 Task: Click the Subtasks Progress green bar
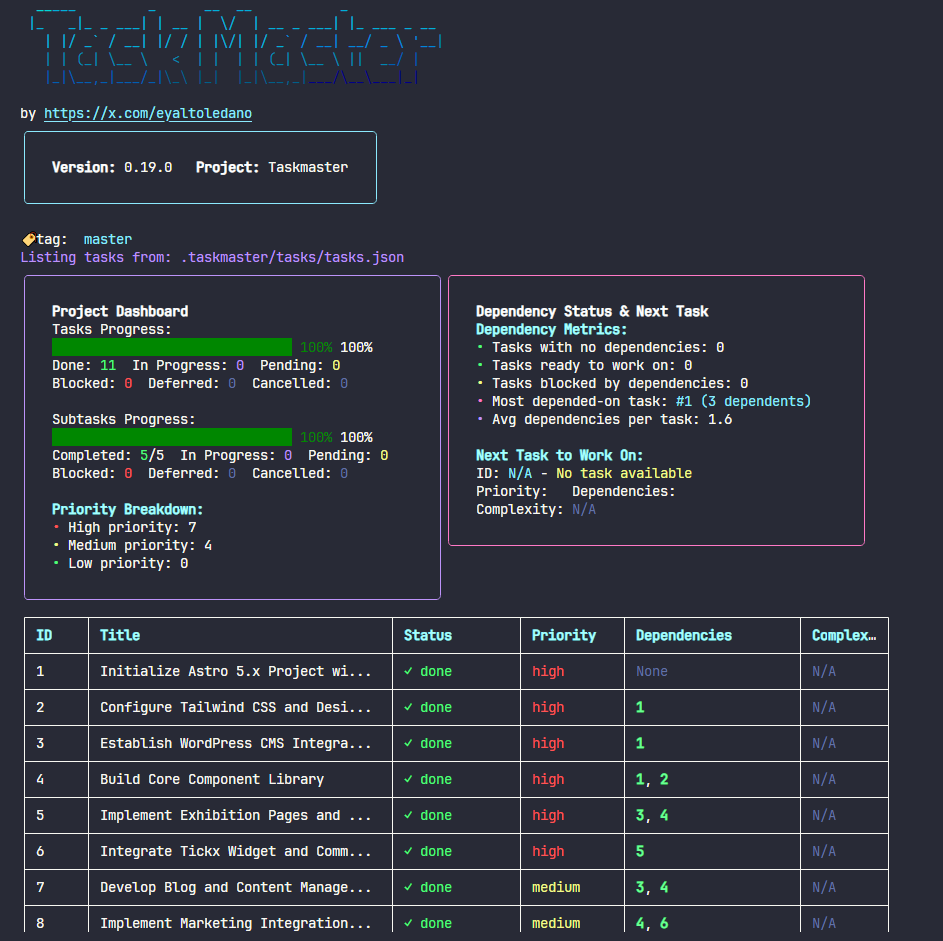click(172, 437)
